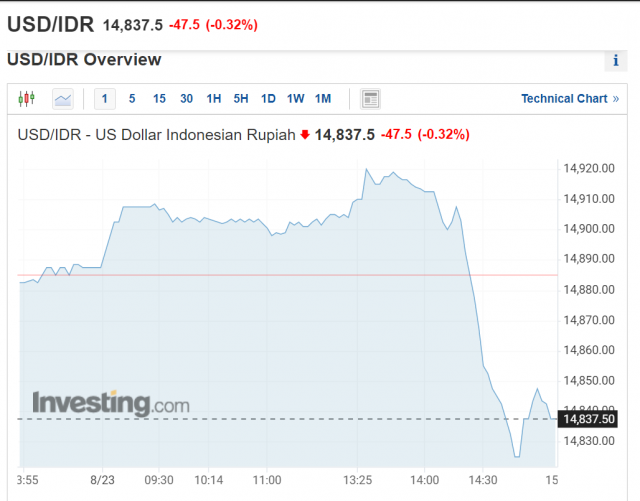Click the red down arrow indicator
This screenshot has height=501, width=640.
[x=305, y=135]
